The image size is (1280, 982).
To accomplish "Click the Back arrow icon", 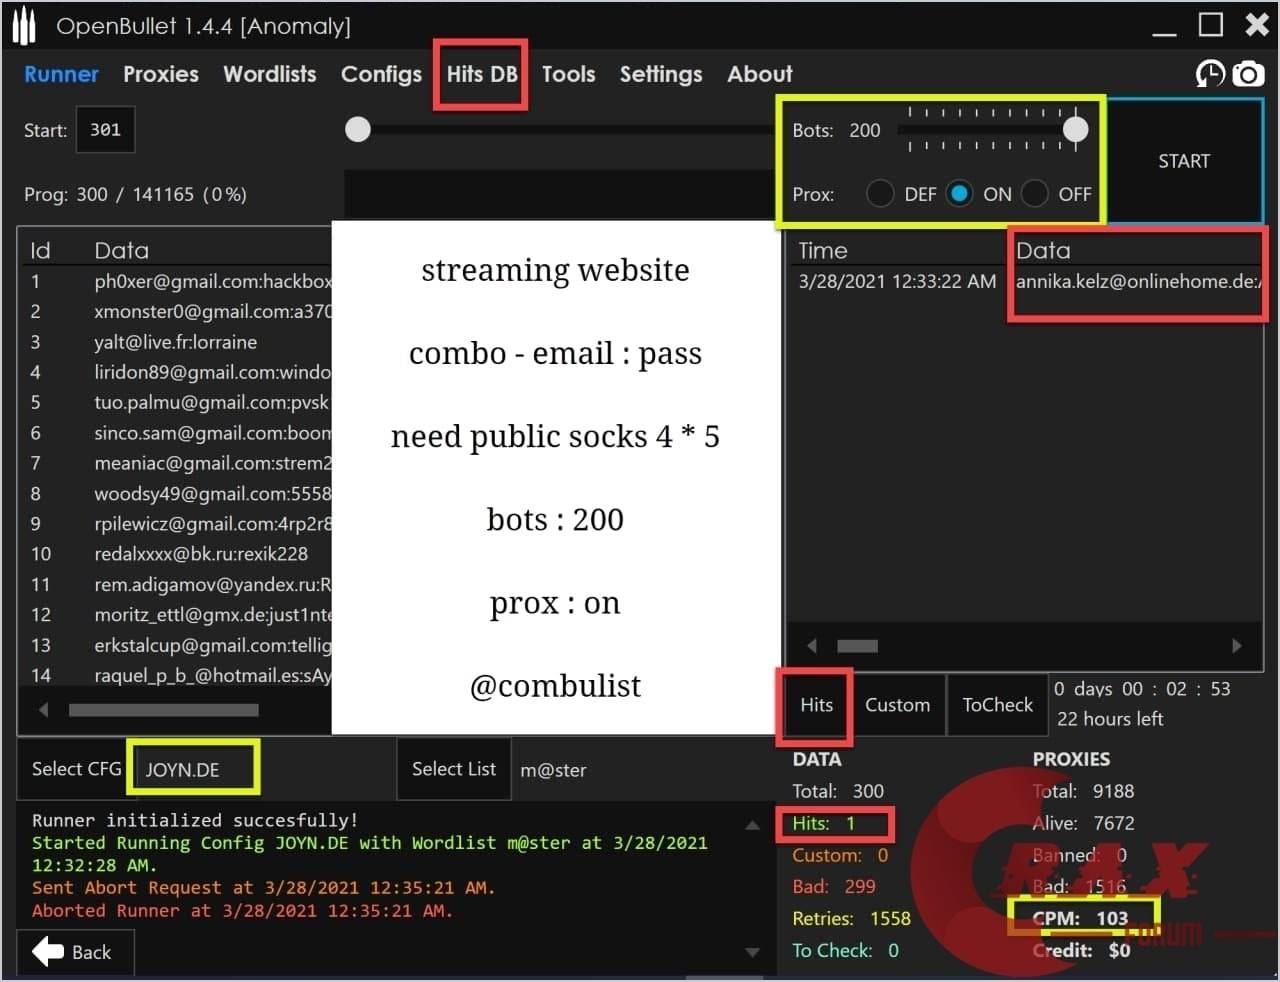I will click(x=48, y=951).
